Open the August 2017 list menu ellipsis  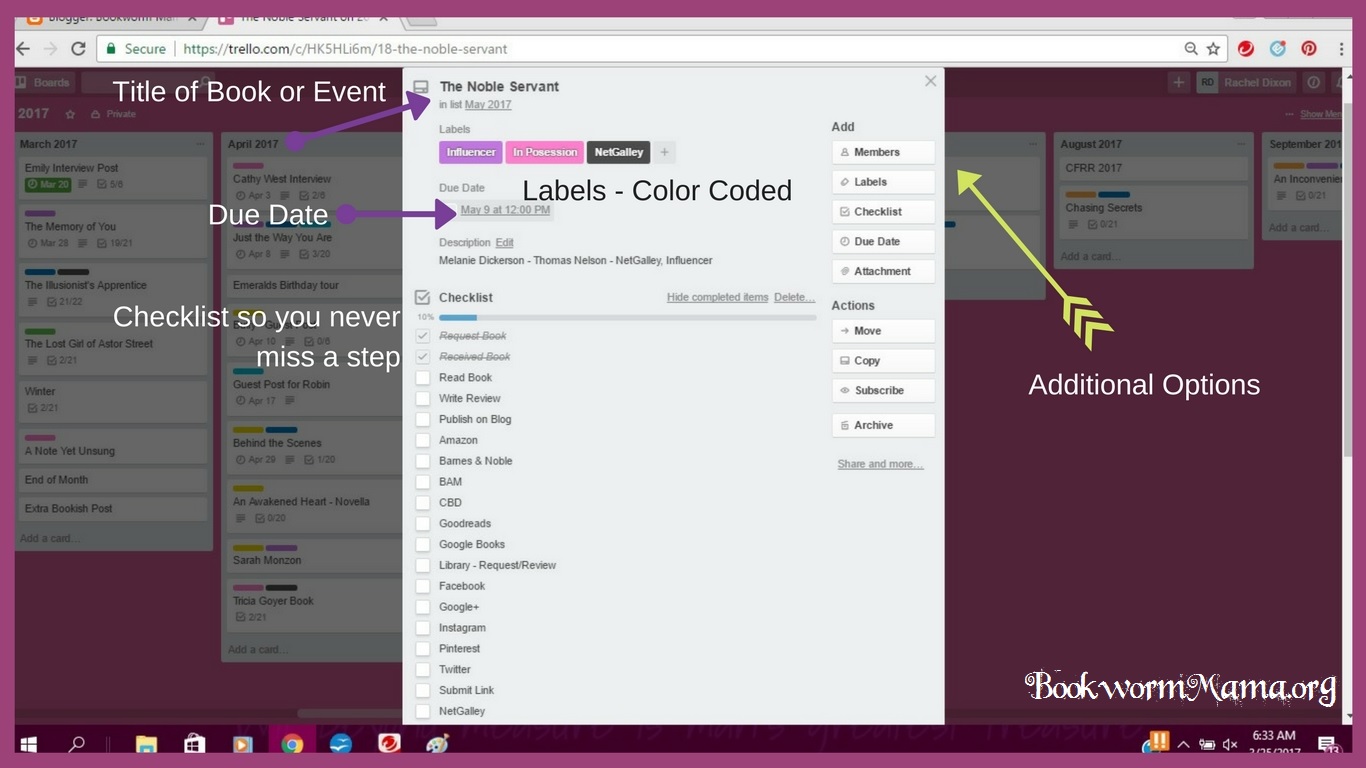point(1241,144)
